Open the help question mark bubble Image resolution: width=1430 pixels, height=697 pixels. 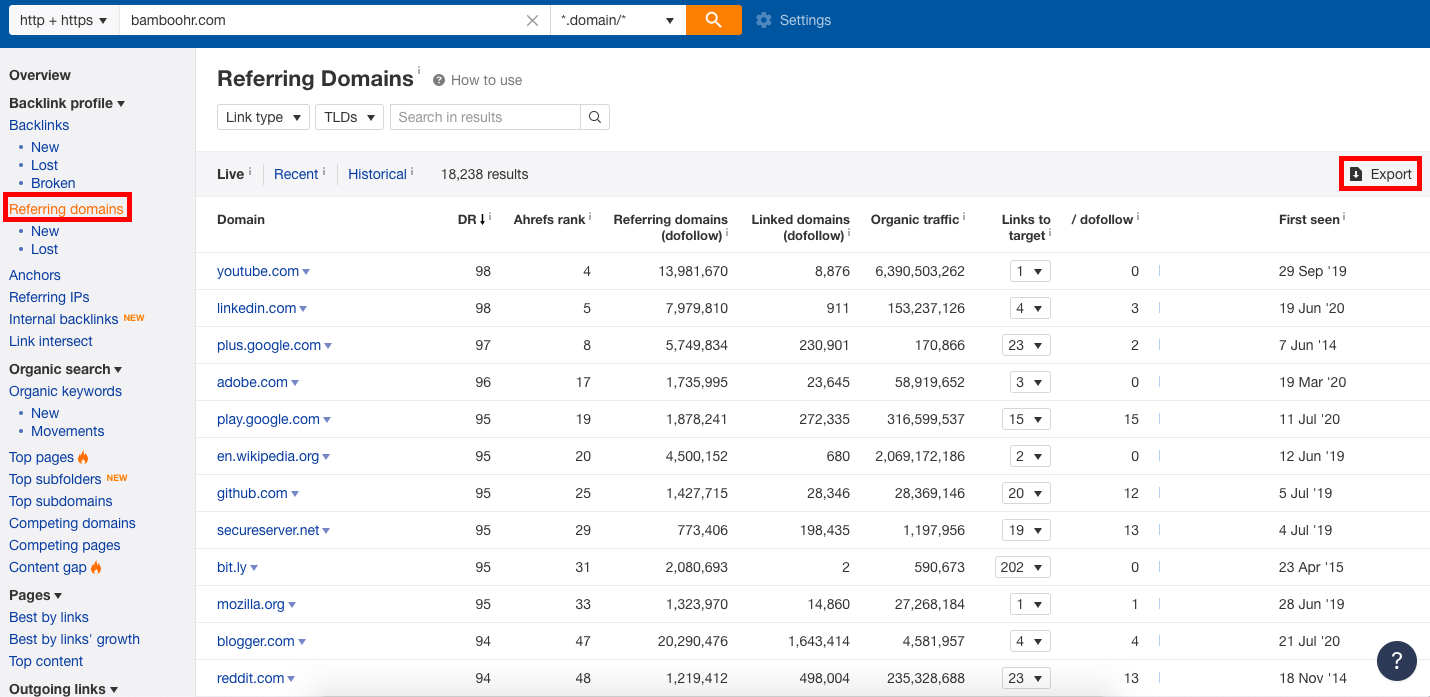click(x=1396, y=660)
